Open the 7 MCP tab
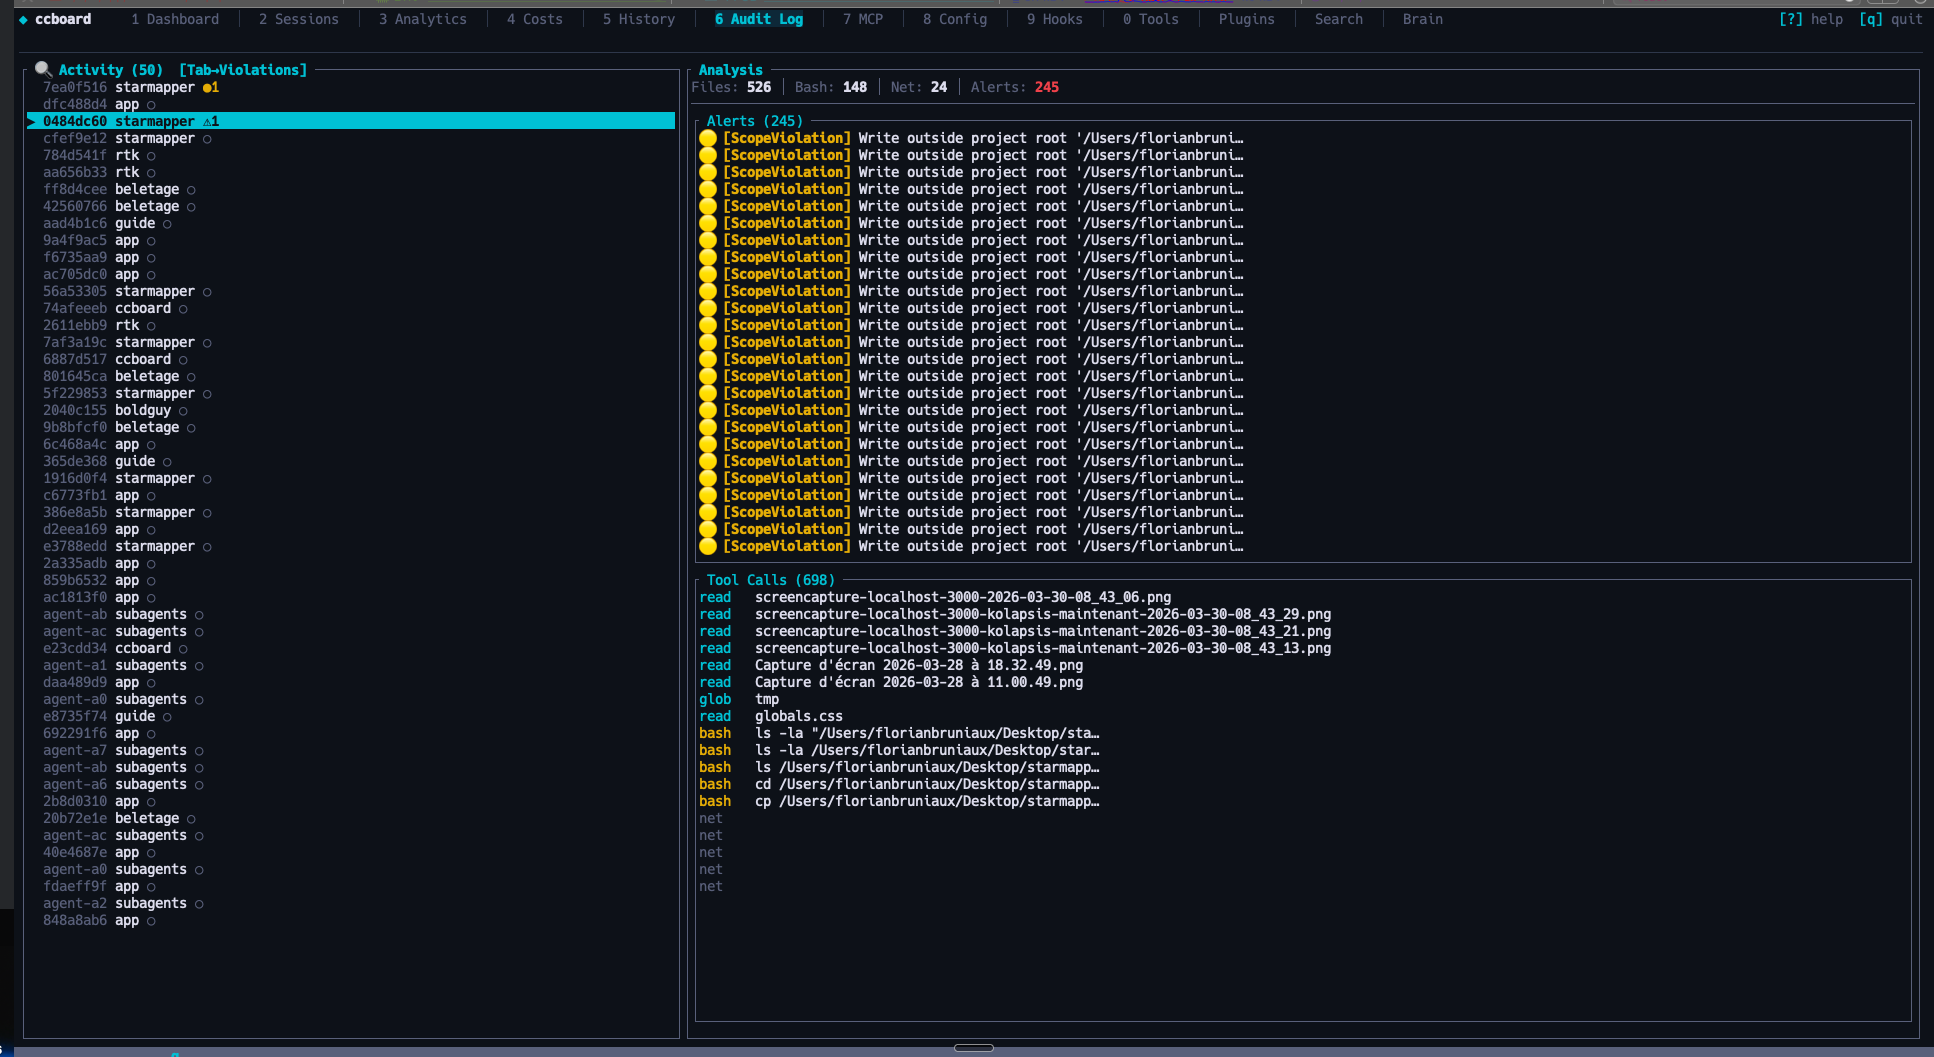 863,19
